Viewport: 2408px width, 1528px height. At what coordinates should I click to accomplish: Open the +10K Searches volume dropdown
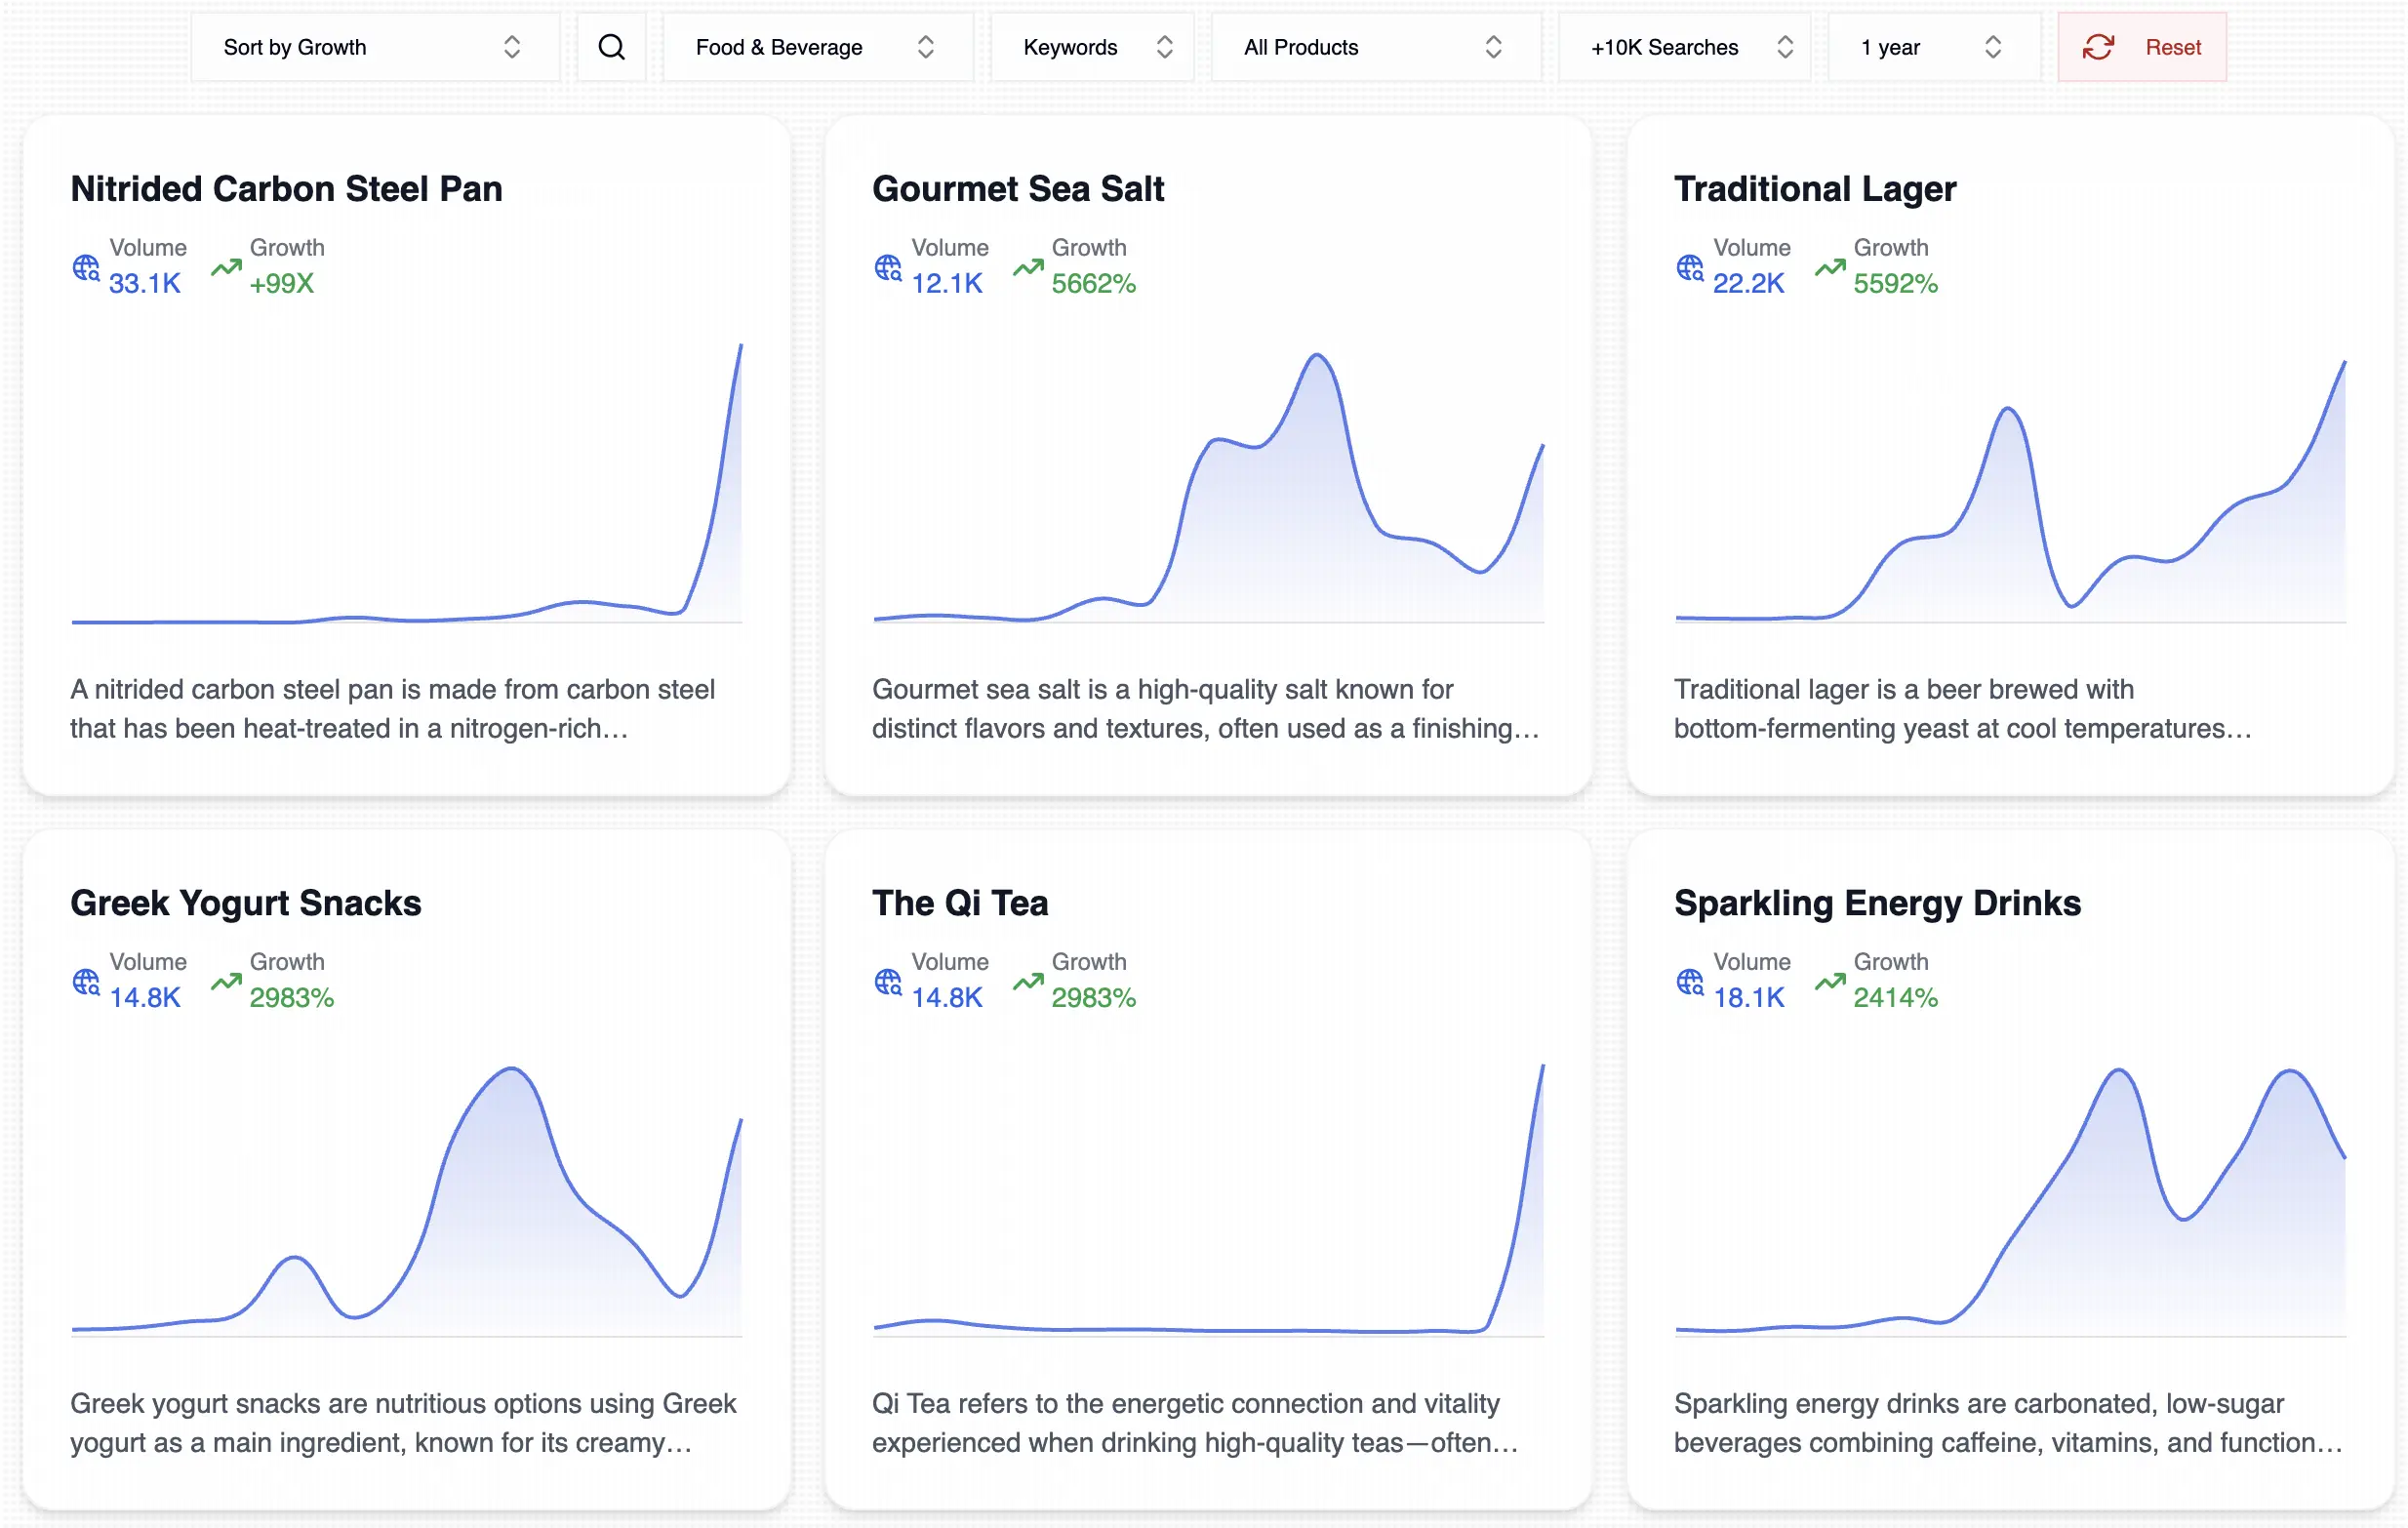tap(1683, 47)
